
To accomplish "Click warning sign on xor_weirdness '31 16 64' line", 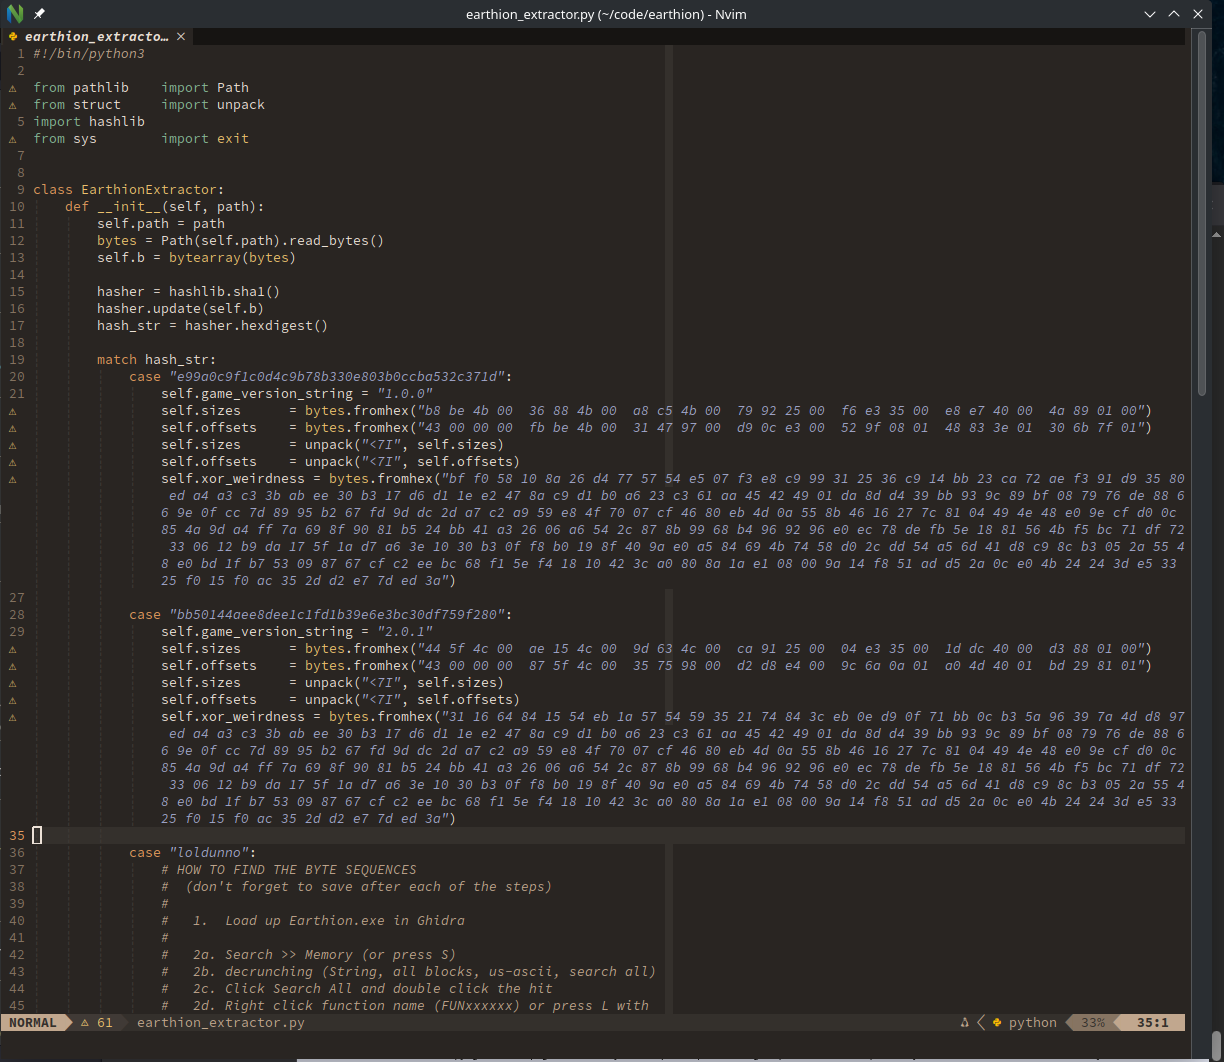I will (13, 717).
